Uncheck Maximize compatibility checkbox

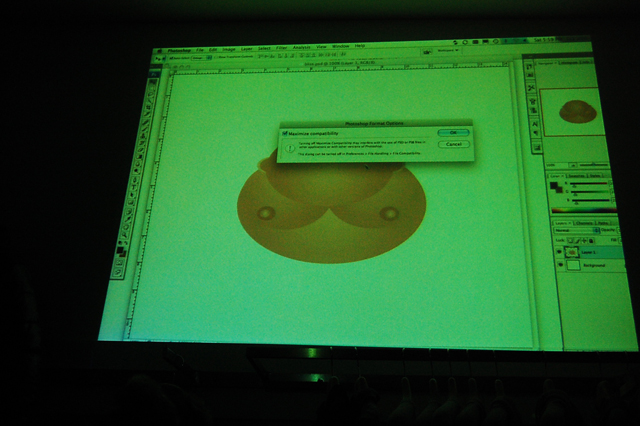point(285,132)
